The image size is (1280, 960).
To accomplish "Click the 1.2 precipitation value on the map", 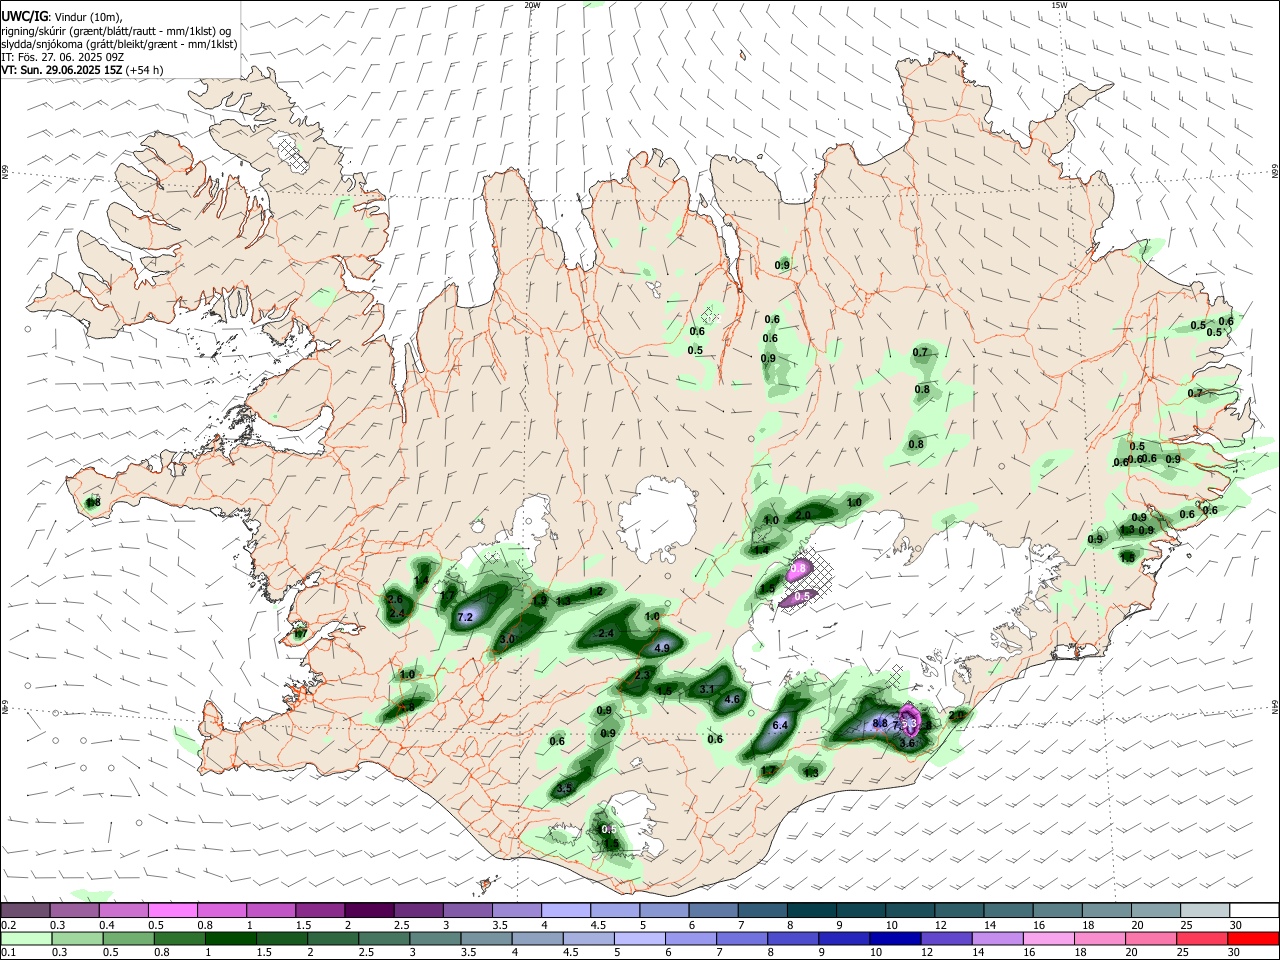I will [x=595, y=591].
